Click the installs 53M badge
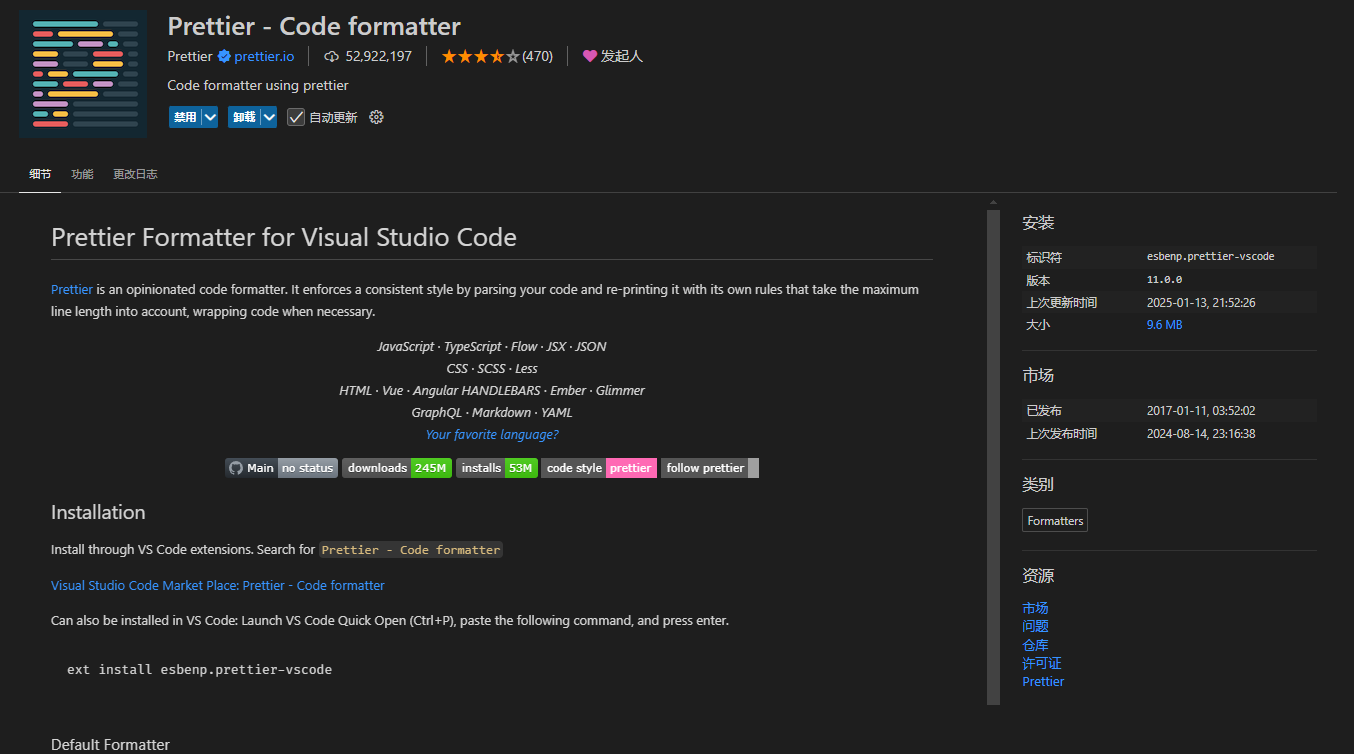Viewport: 1354px width, 754px height. click(497, 468)
